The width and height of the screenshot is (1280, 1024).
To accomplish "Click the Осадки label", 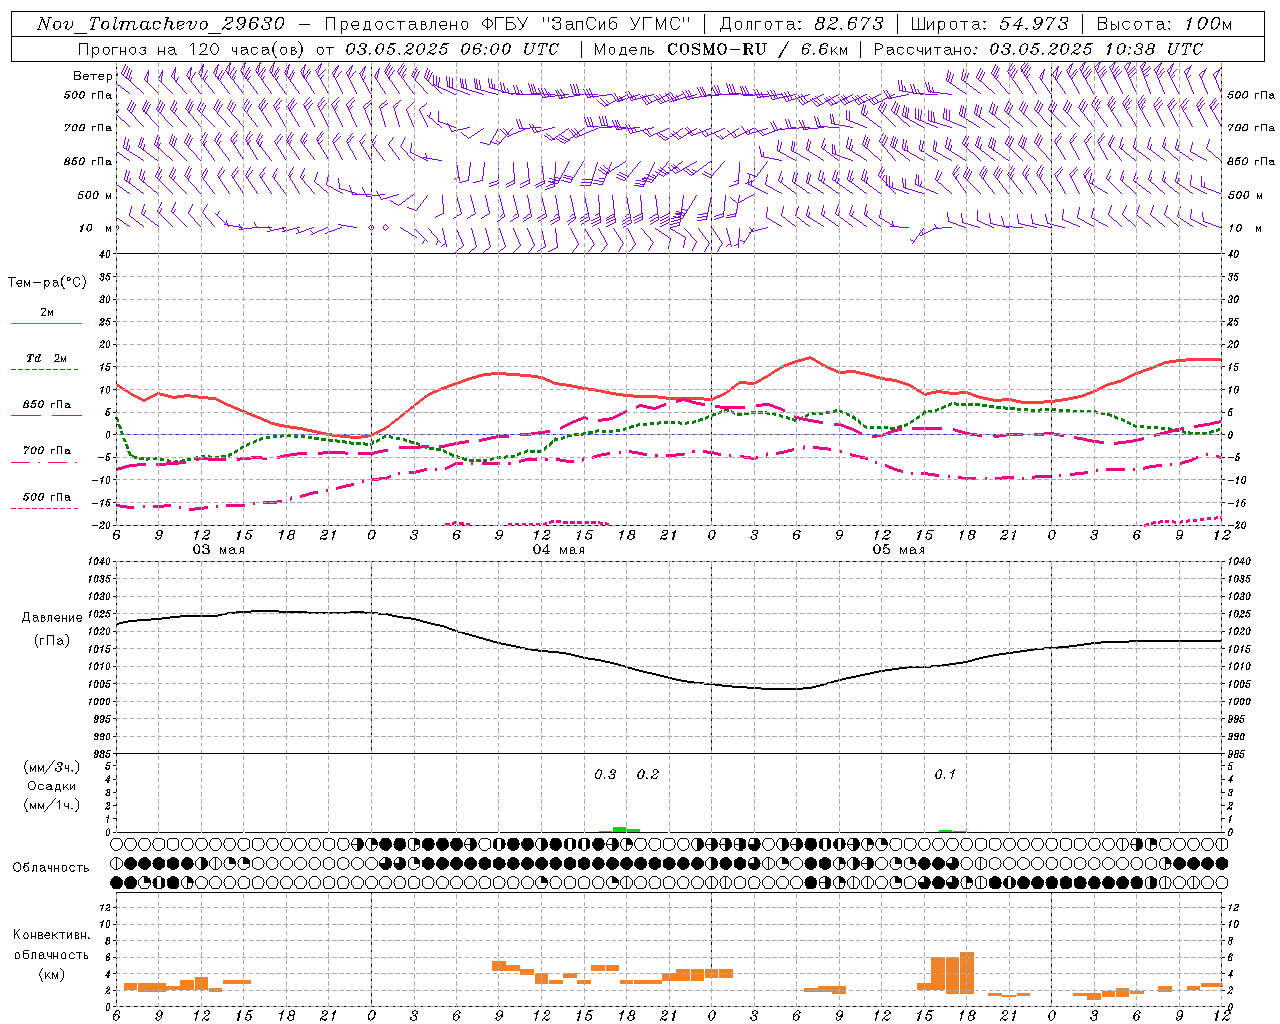I will point(52,786).
